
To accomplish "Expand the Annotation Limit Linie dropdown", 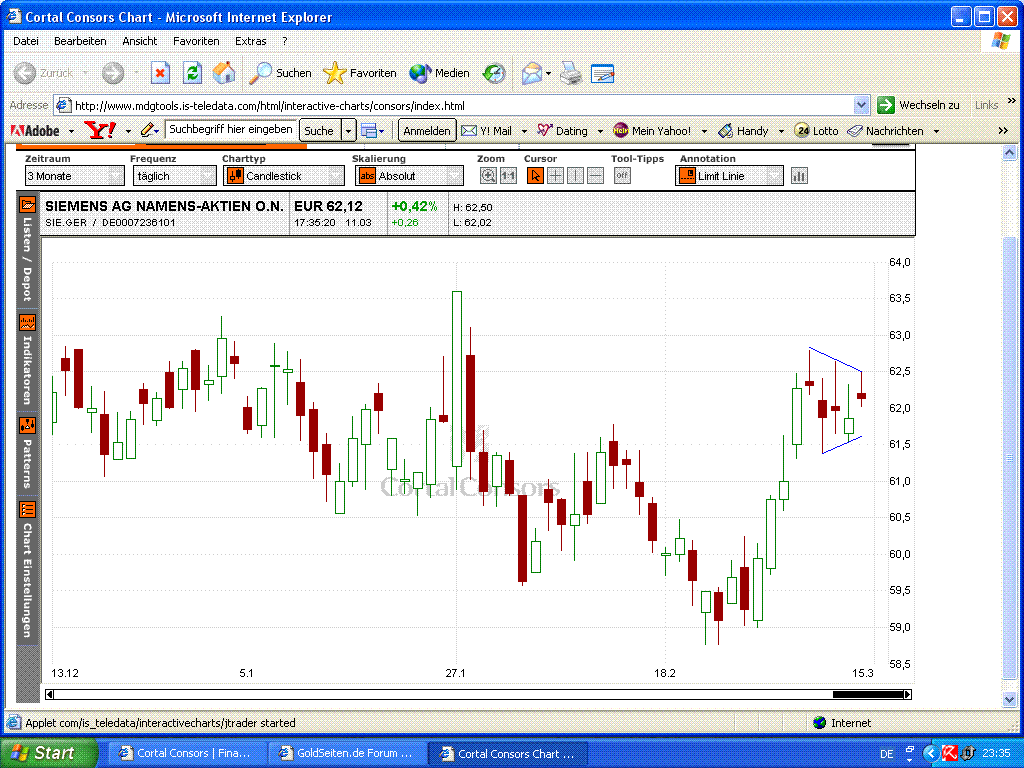I will point(729,176).
